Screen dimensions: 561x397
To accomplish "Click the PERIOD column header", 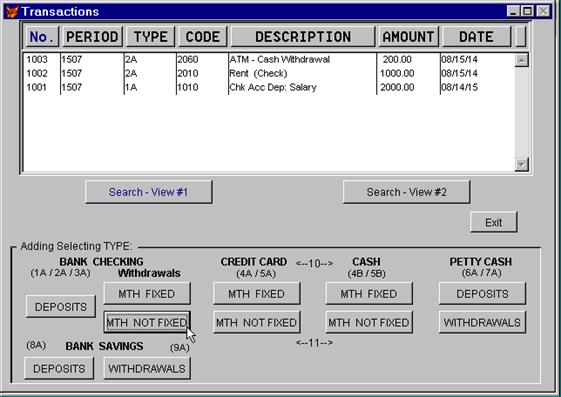I will tap(92, 36).
